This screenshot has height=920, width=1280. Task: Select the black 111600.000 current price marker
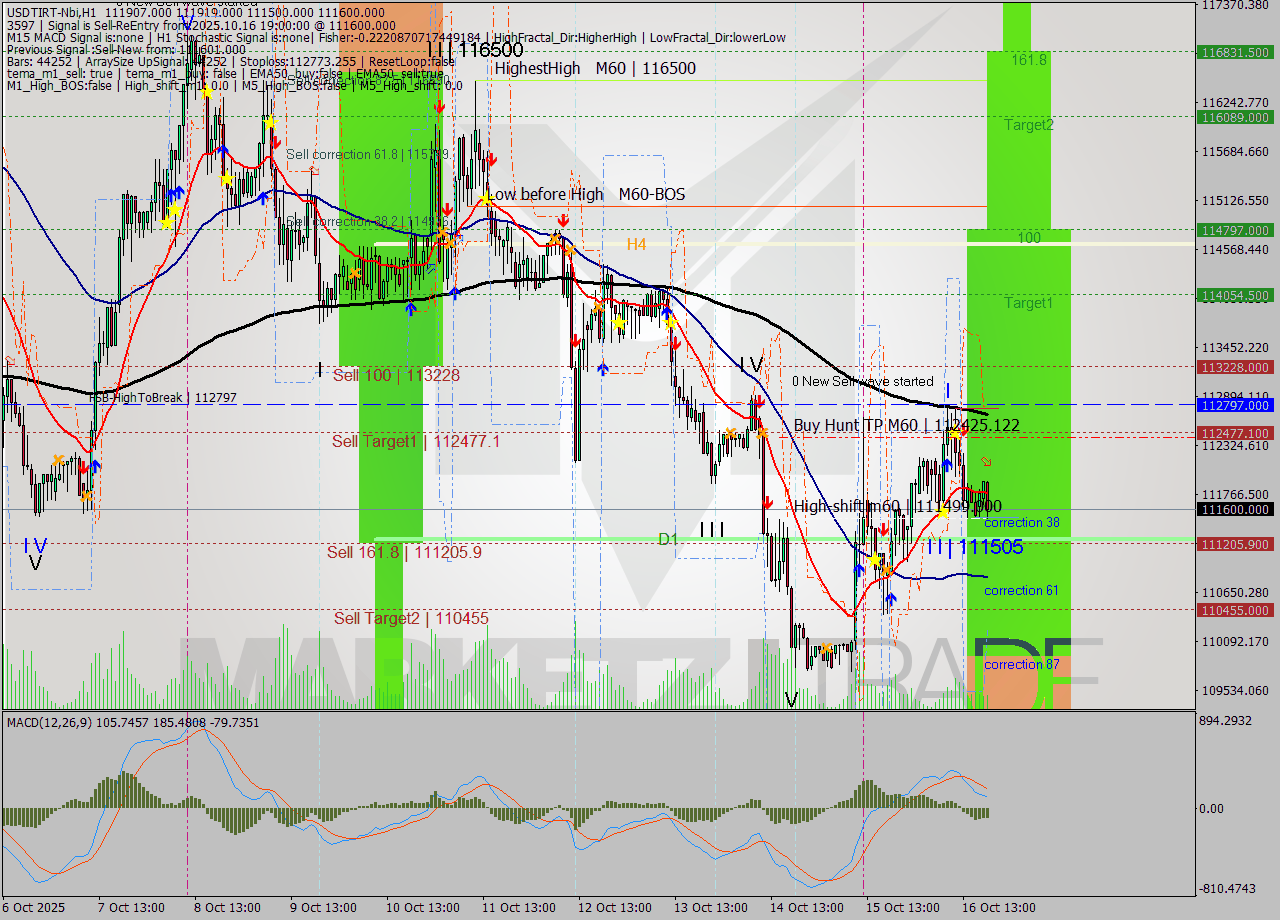[x=1237, y=510]
